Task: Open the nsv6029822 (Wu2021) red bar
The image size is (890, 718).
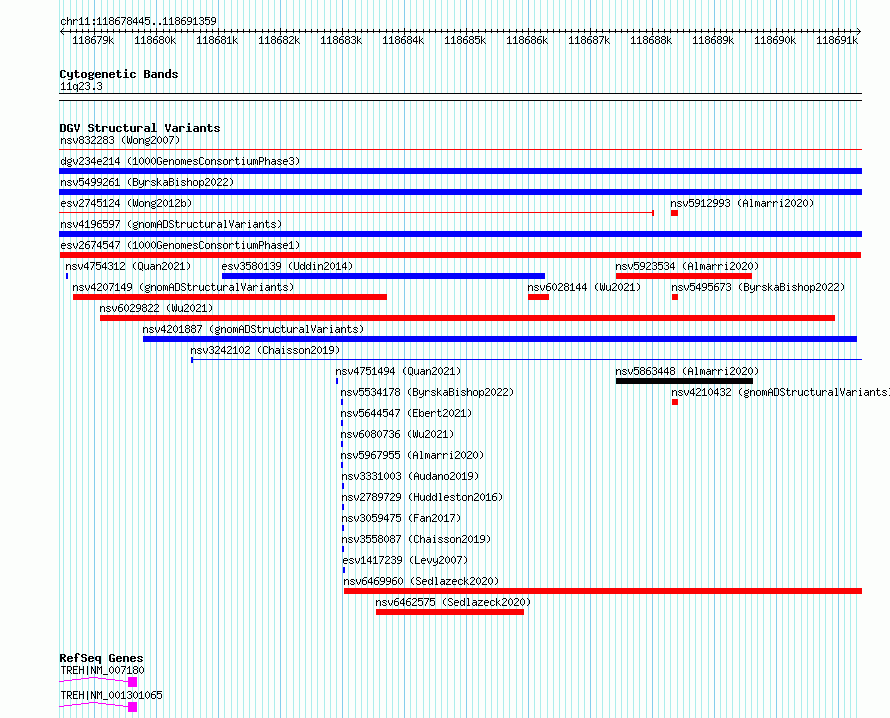Action: 467,318
